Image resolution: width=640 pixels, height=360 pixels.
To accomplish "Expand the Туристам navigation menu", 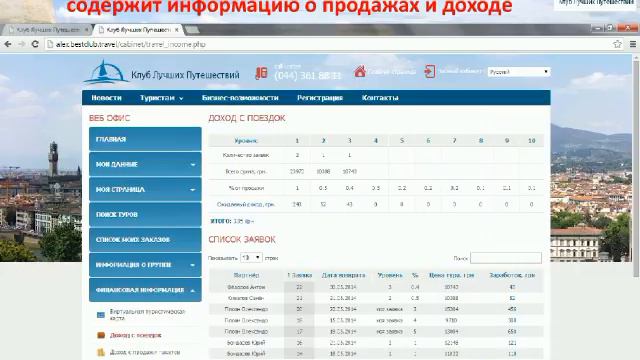I will point(162,98).
